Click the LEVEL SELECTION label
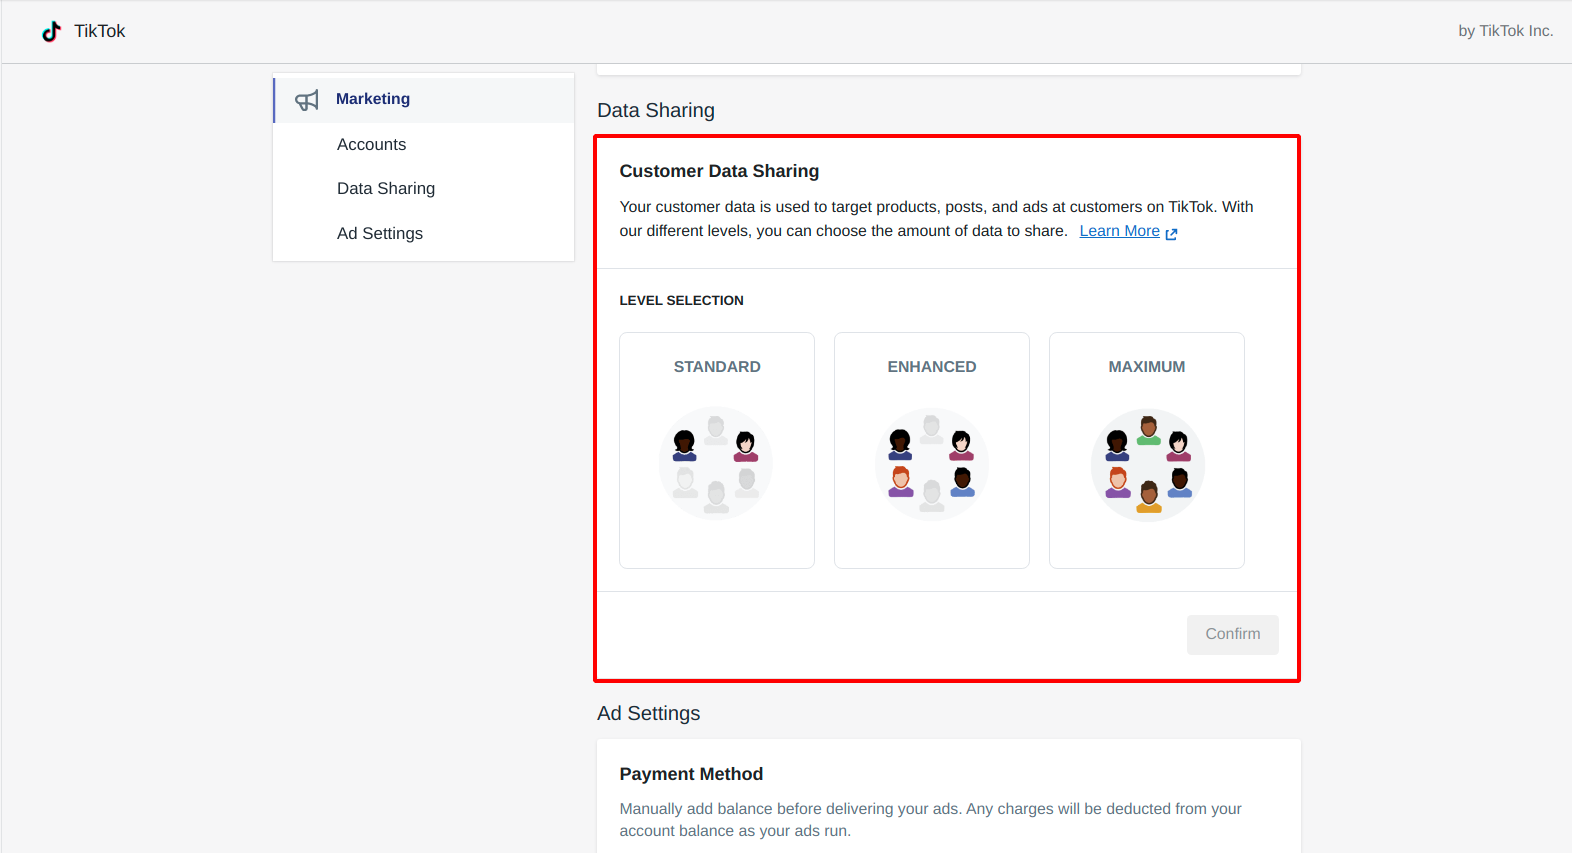Image resolution: width=1572 pixels, height=853 pixels. pos(681,301)
